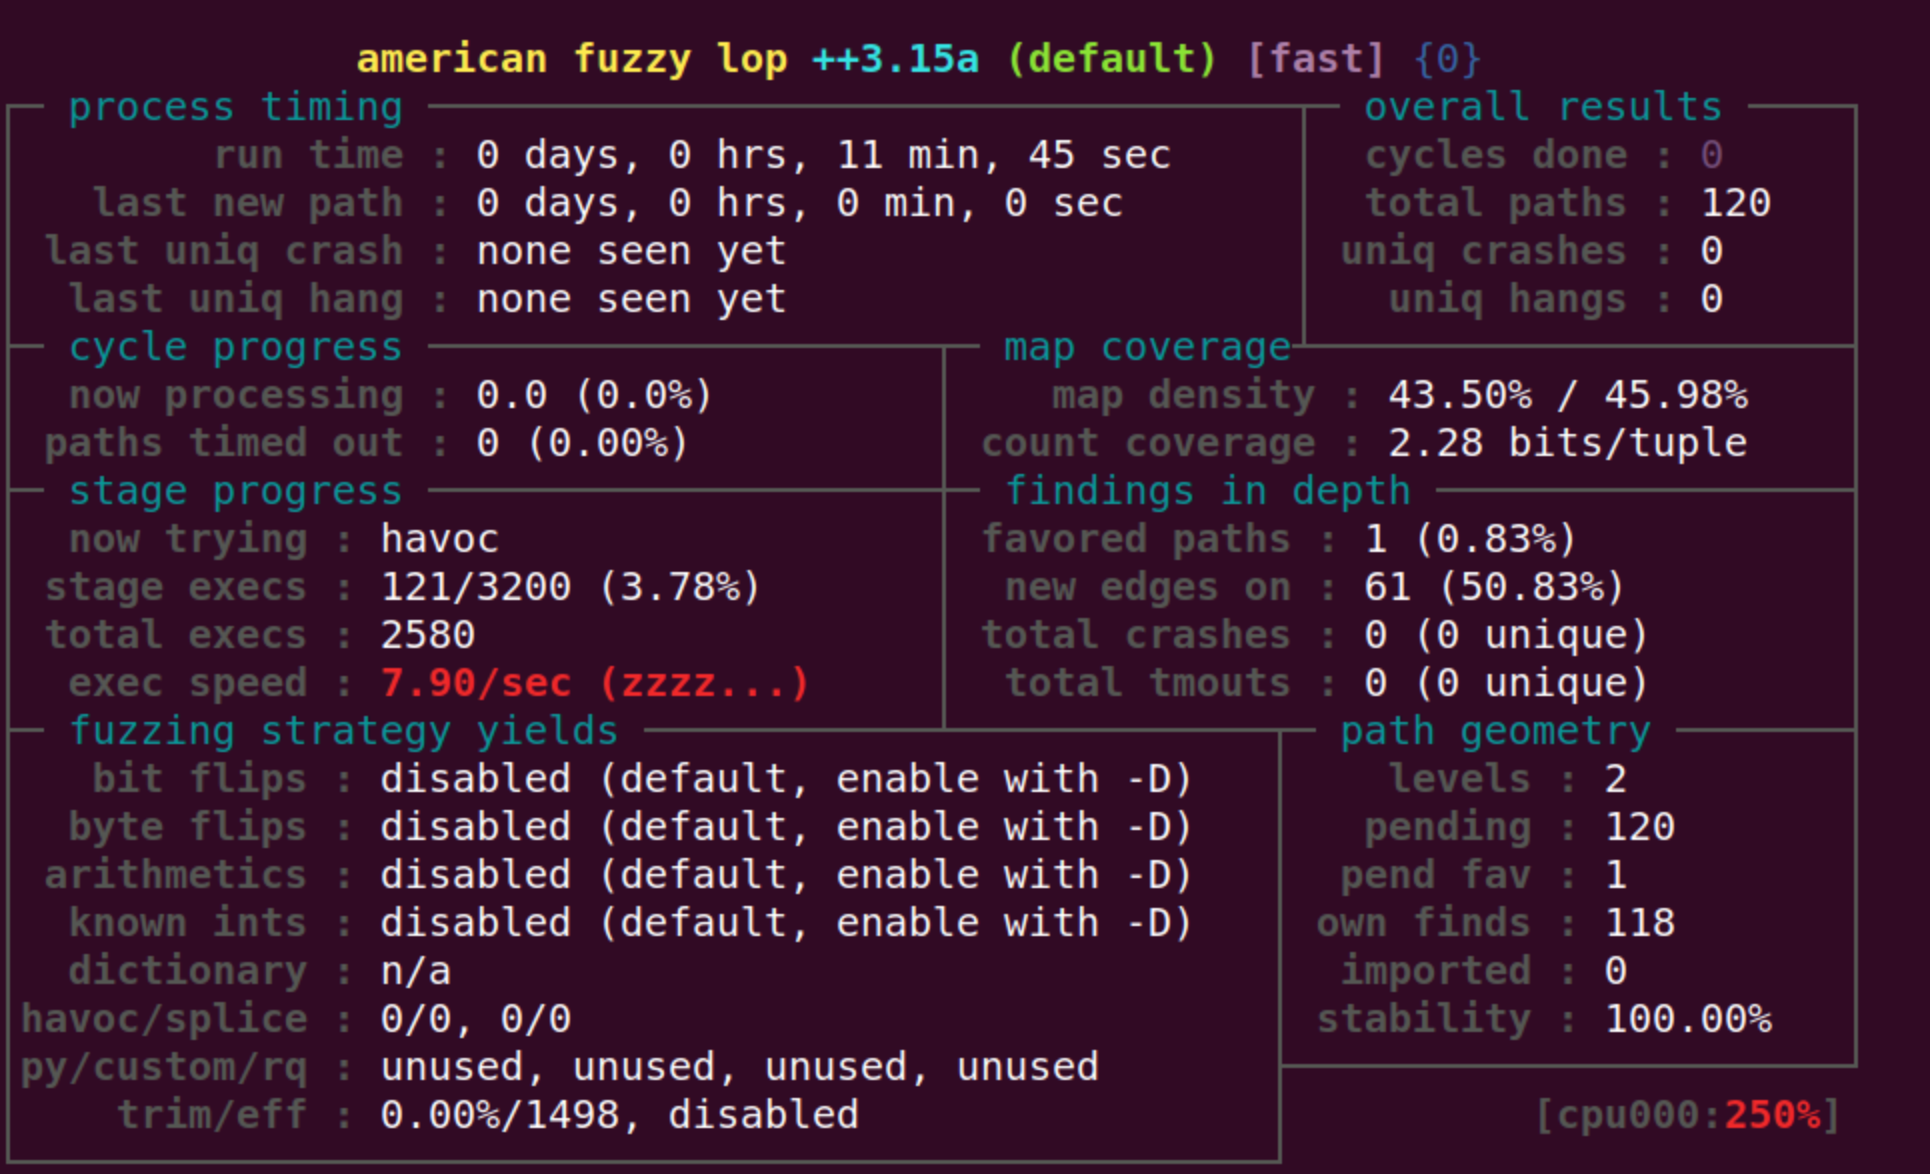1930x1174 pixels.
Task: Click the 'process timing' section header
Action: point(235,107)
